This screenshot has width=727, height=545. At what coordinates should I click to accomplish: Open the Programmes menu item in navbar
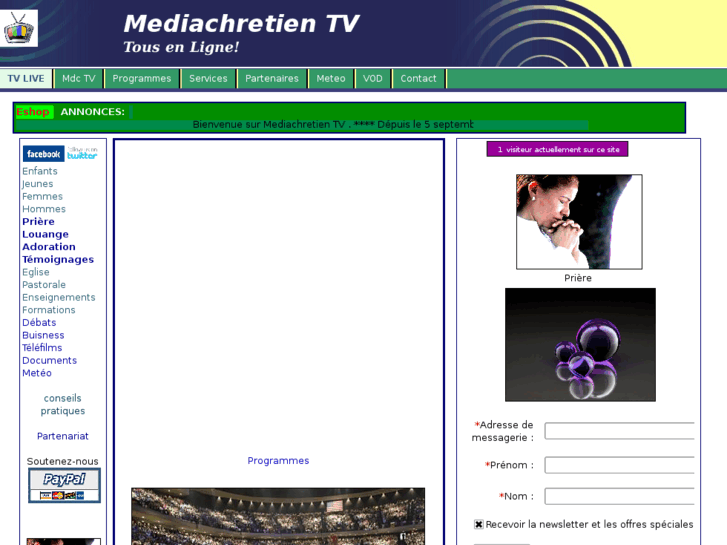(x=142, y=78)
